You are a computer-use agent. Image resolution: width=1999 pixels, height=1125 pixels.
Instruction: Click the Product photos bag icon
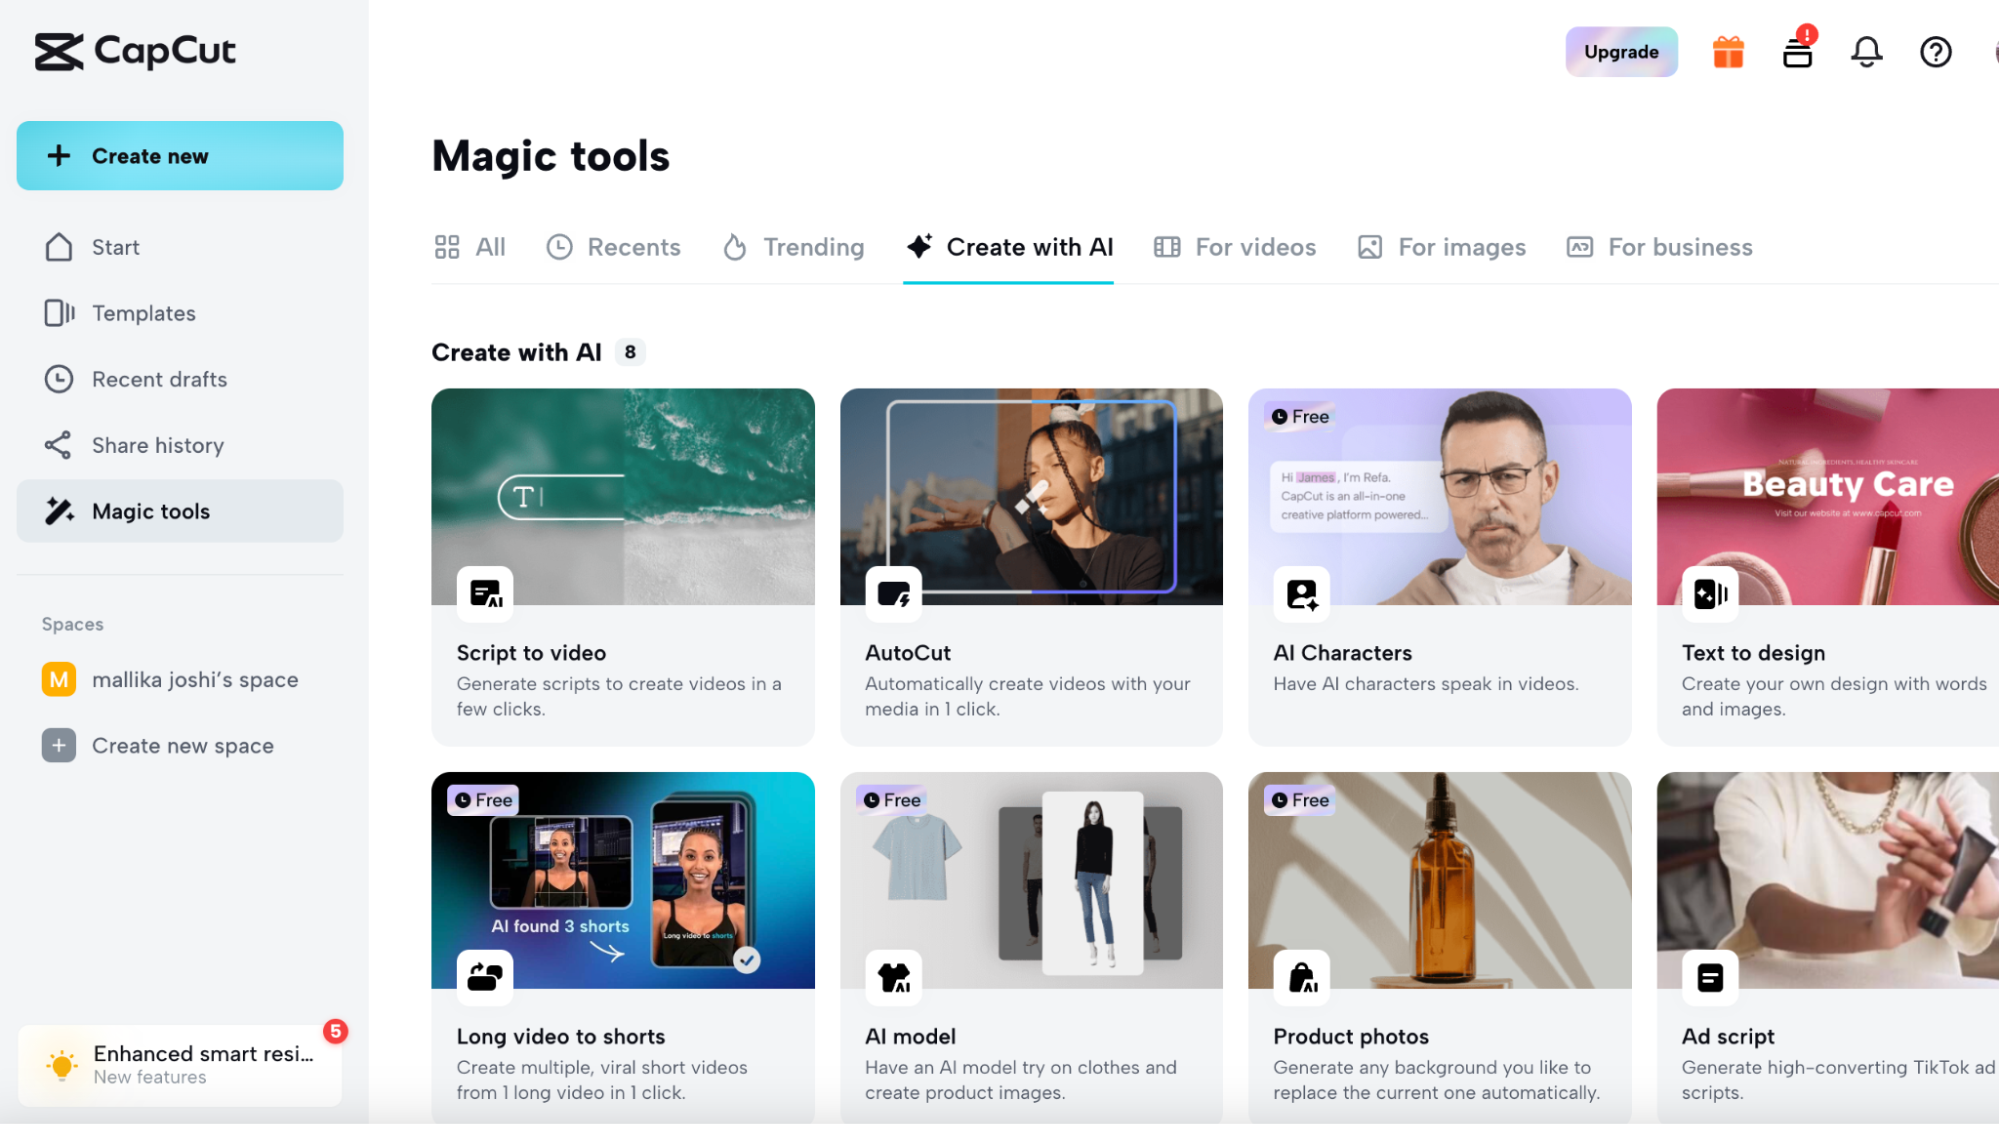pos(1301,977)
